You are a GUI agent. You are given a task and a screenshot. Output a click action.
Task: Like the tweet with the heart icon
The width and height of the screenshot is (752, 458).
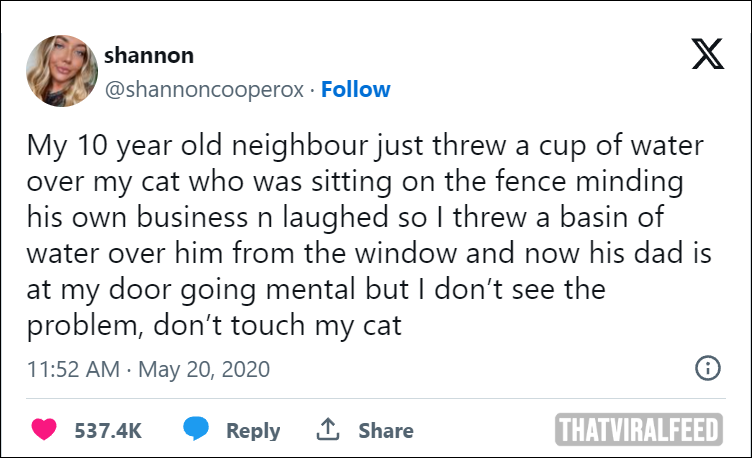point(44,429)
